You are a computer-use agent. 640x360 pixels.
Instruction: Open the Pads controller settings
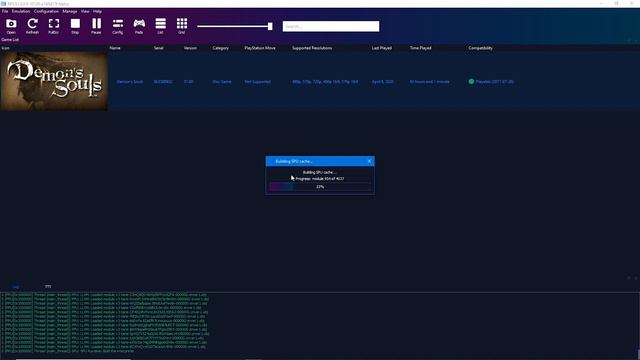[x=139, y=26]
